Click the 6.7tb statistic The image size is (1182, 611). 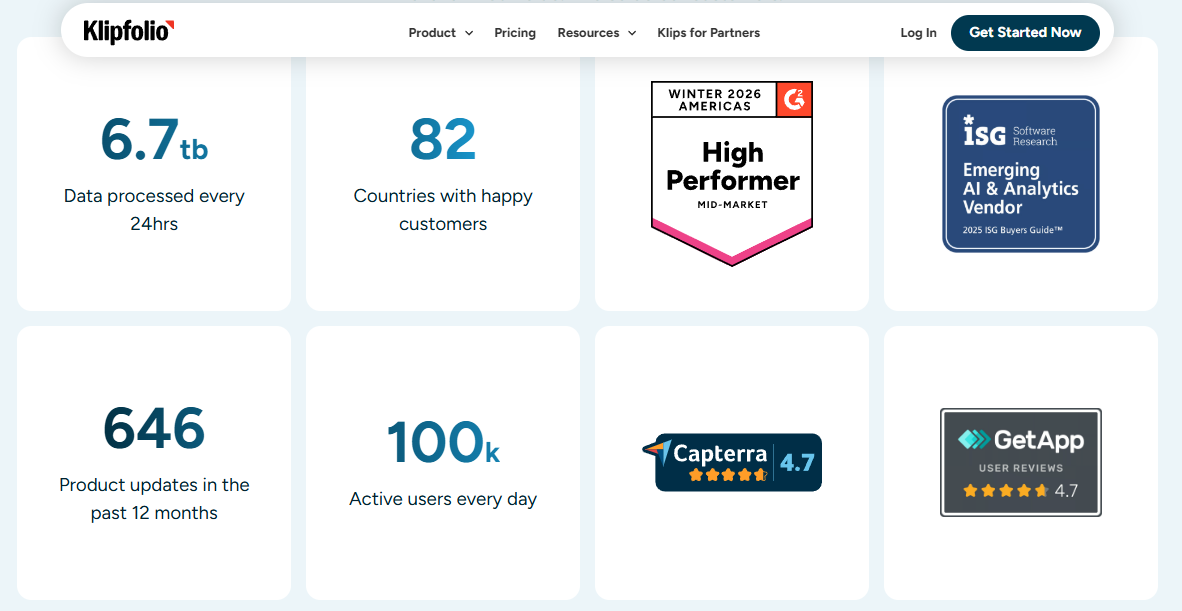pos(154,140)
